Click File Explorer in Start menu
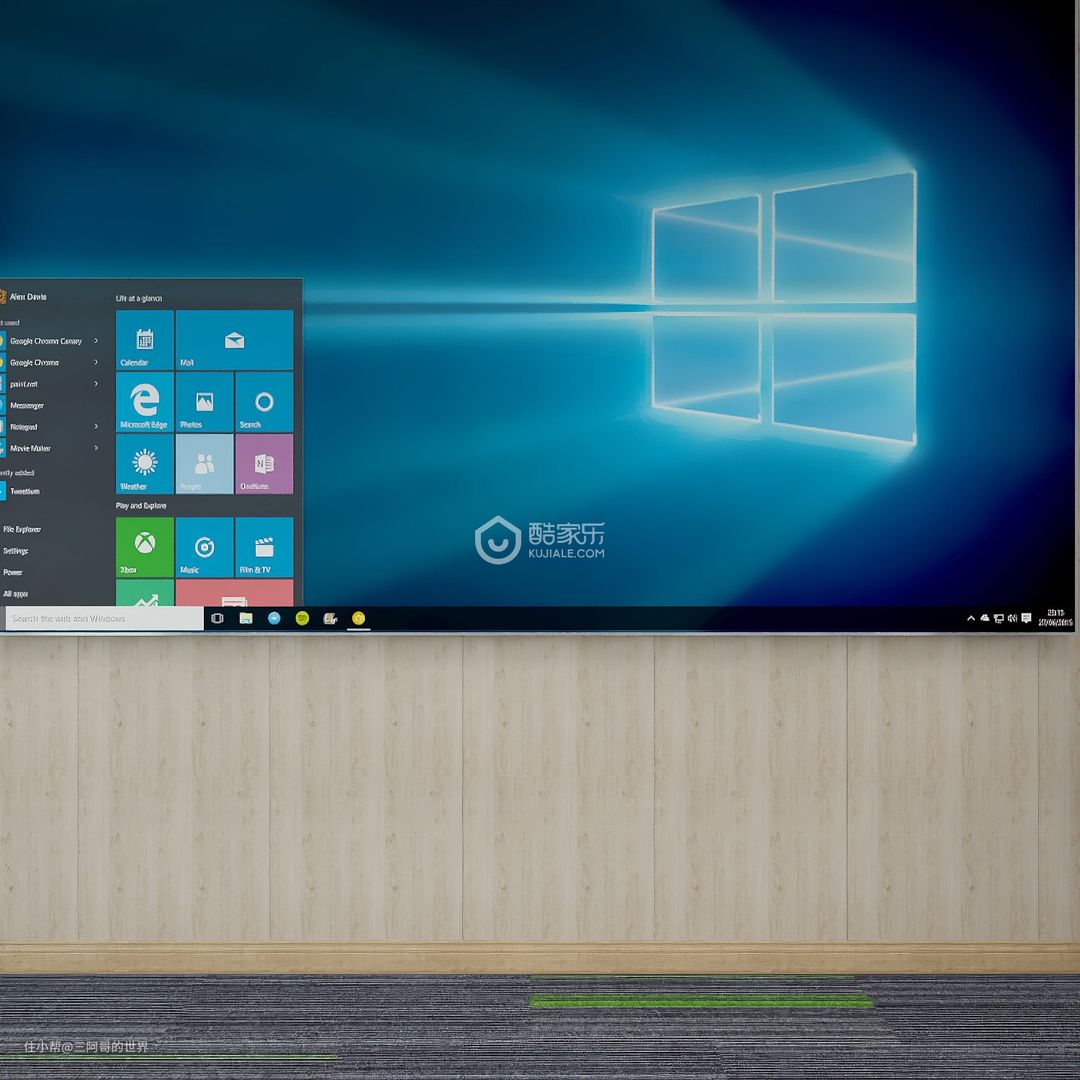Screen dimensions: 1080x1080 pos(22,529)
